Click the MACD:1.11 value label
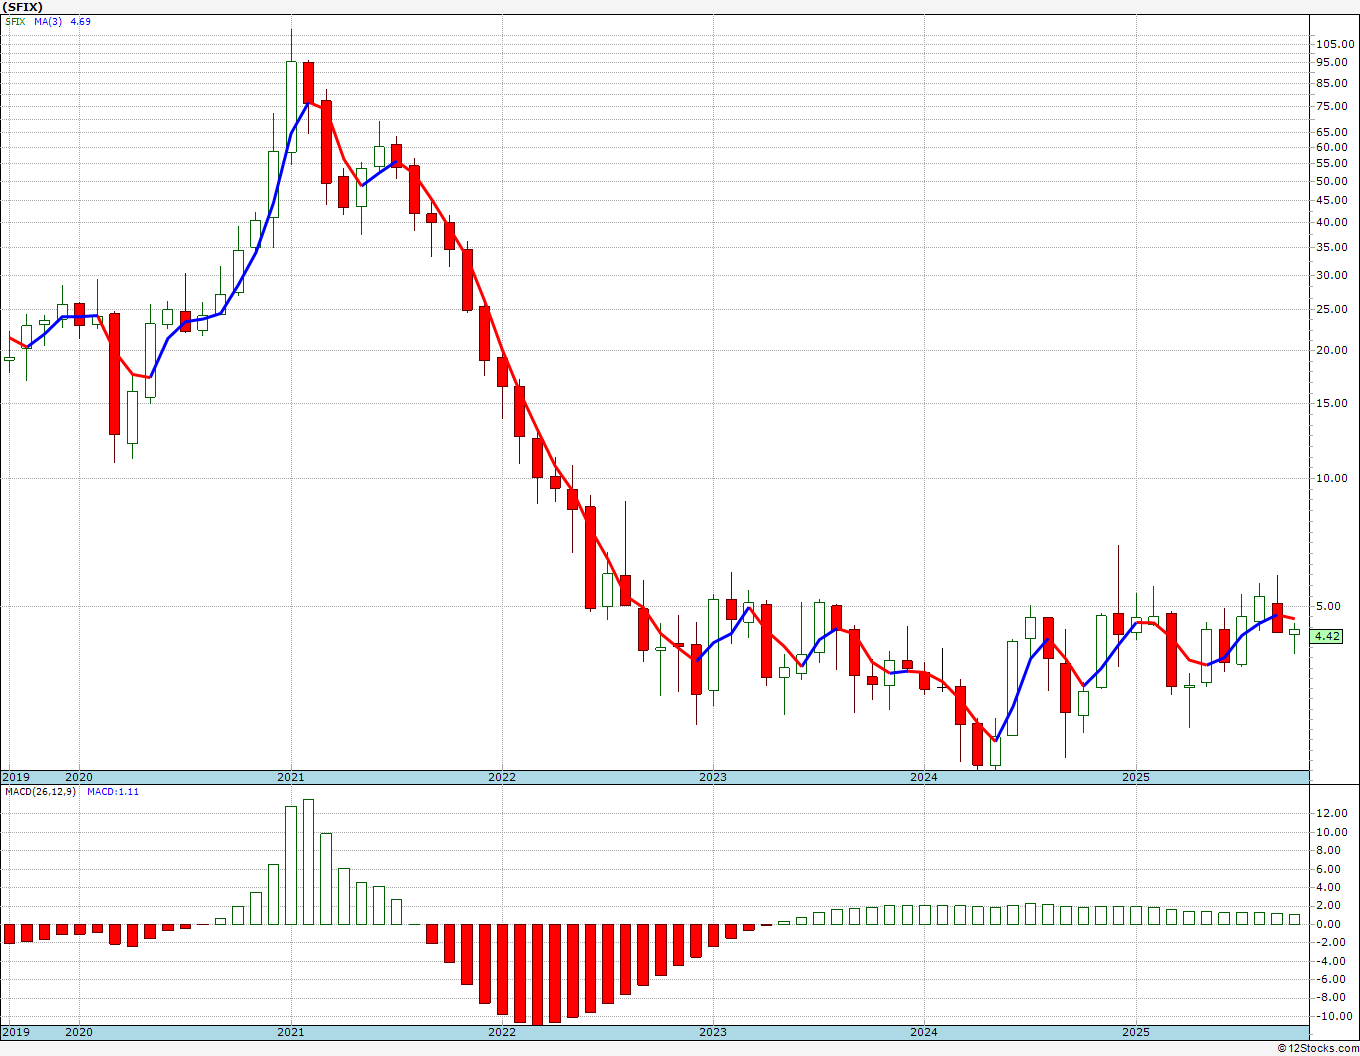1360x1056 pixels. point(113,791)
